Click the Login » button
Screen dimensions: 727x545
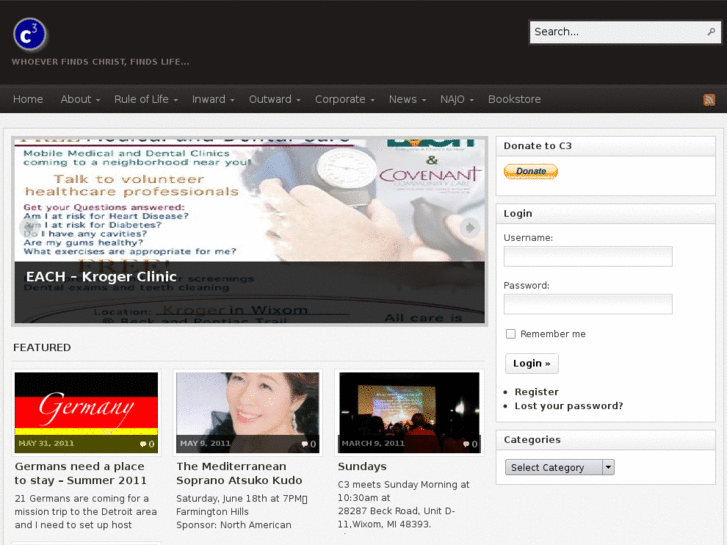[x=532, y=363]
